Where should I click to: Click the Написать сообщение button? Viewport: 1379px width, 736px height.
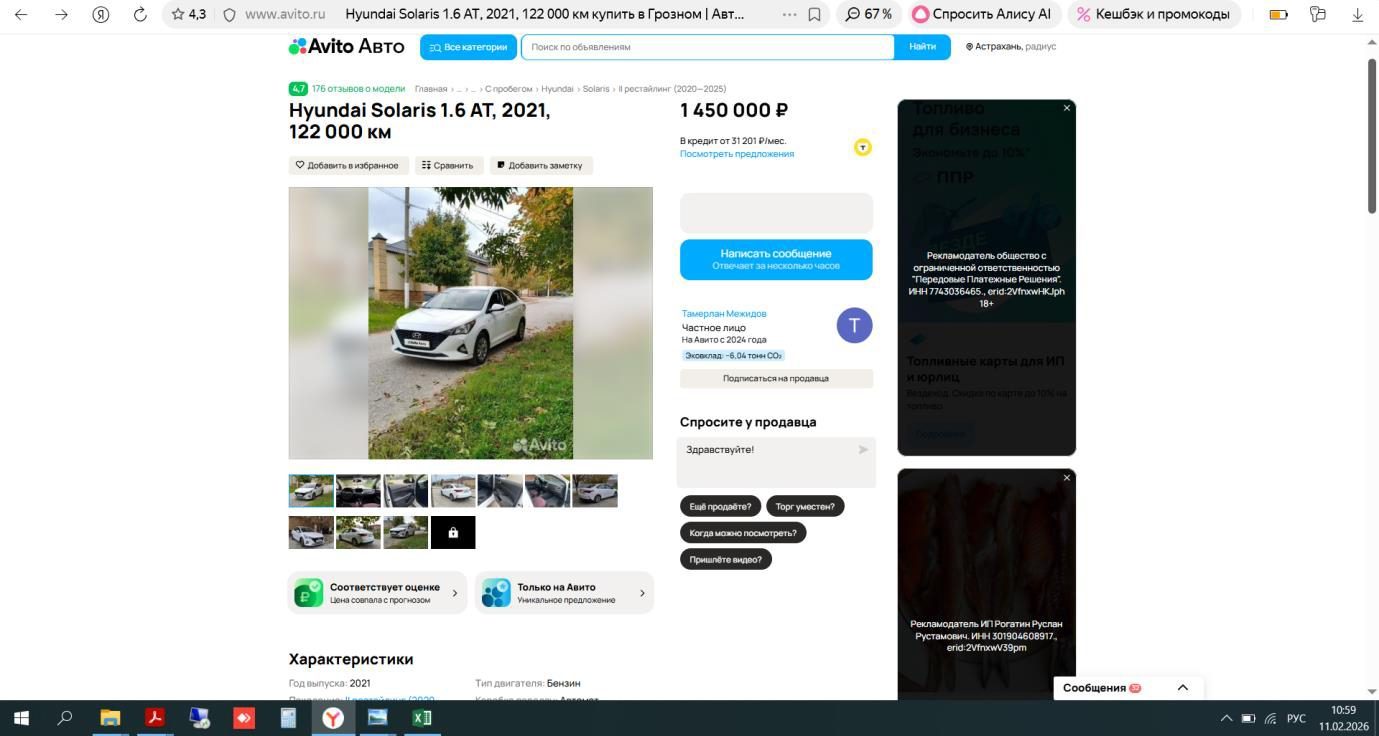(x=776, y=259)
